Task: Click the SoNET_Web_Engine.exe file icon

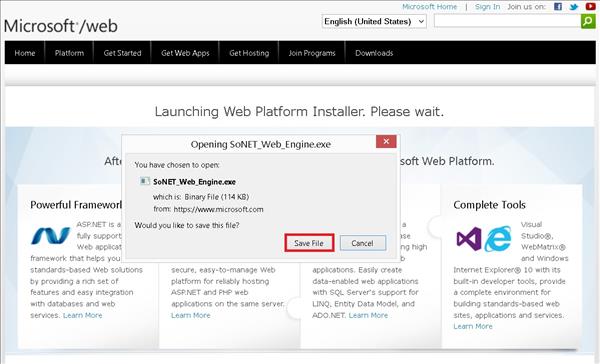Action: (144, 181)
